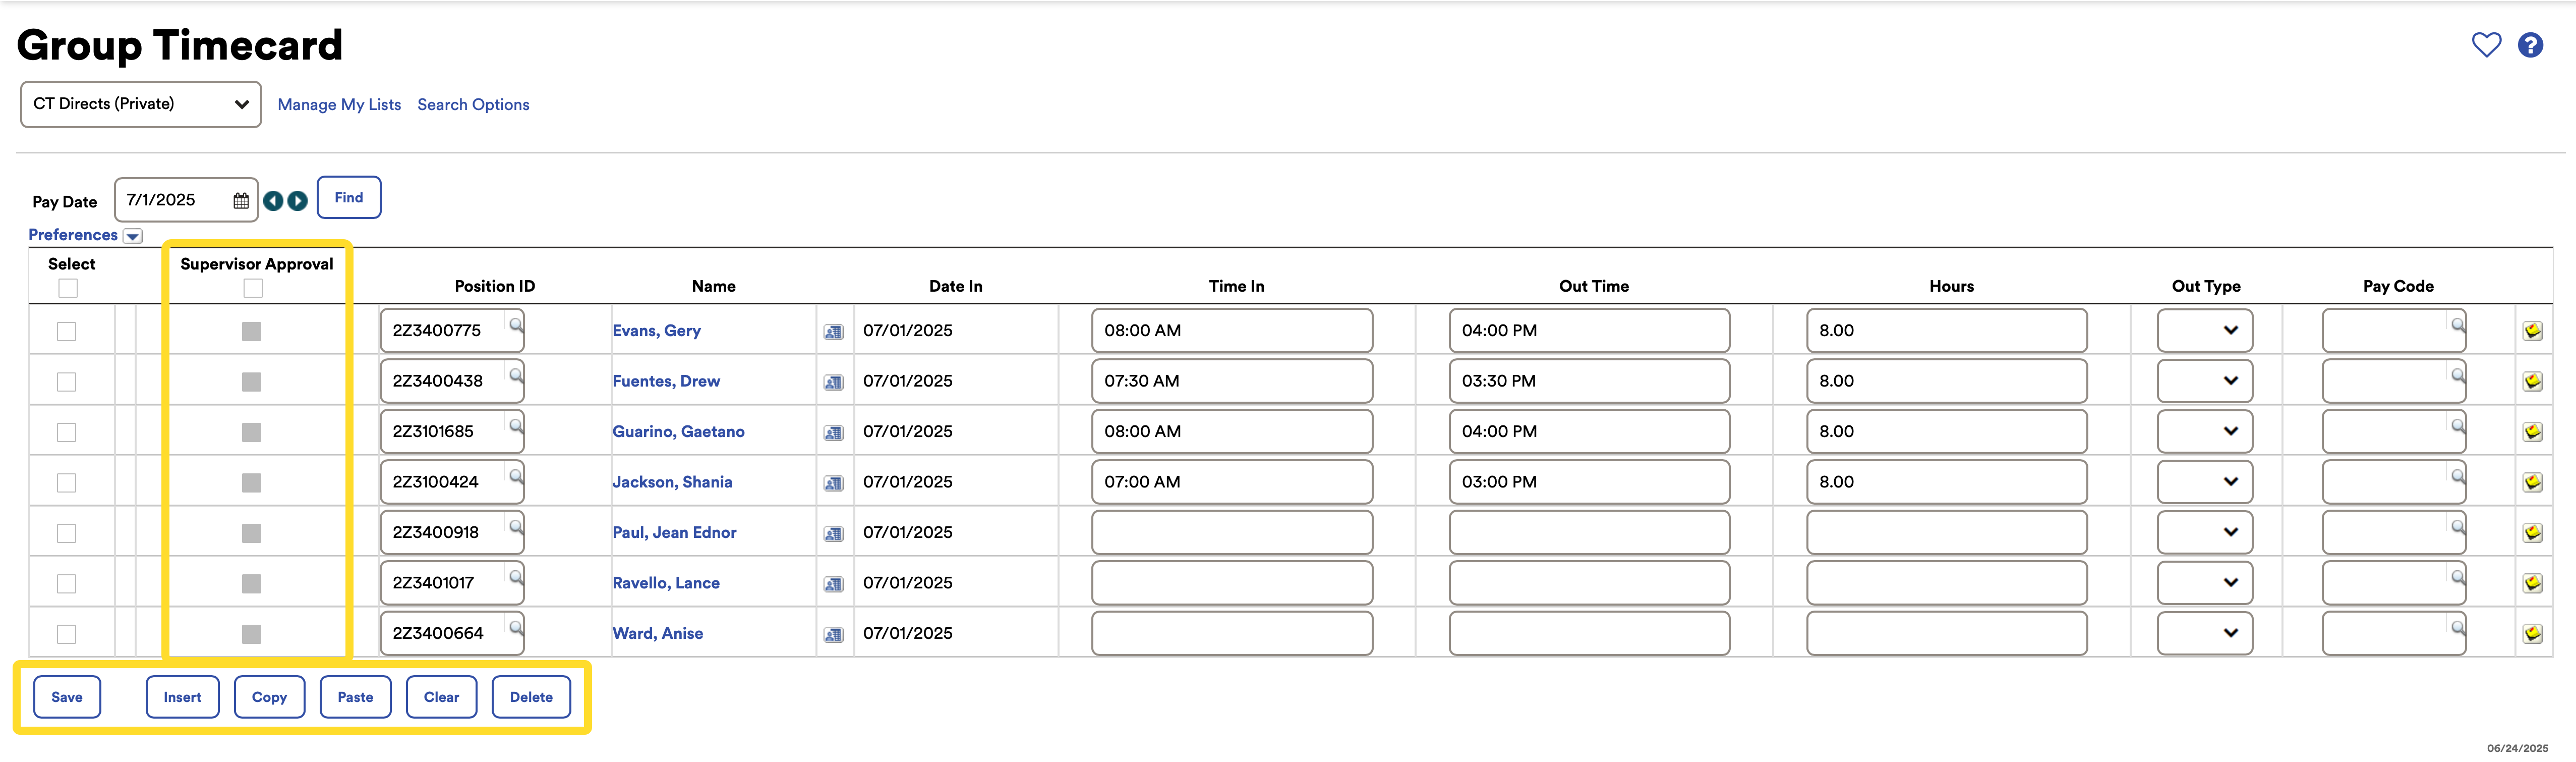Open timecard icon beside Guarino, Gaetano
The height and width of the screenshot is (762, 2576).
(x=833, y=433)
